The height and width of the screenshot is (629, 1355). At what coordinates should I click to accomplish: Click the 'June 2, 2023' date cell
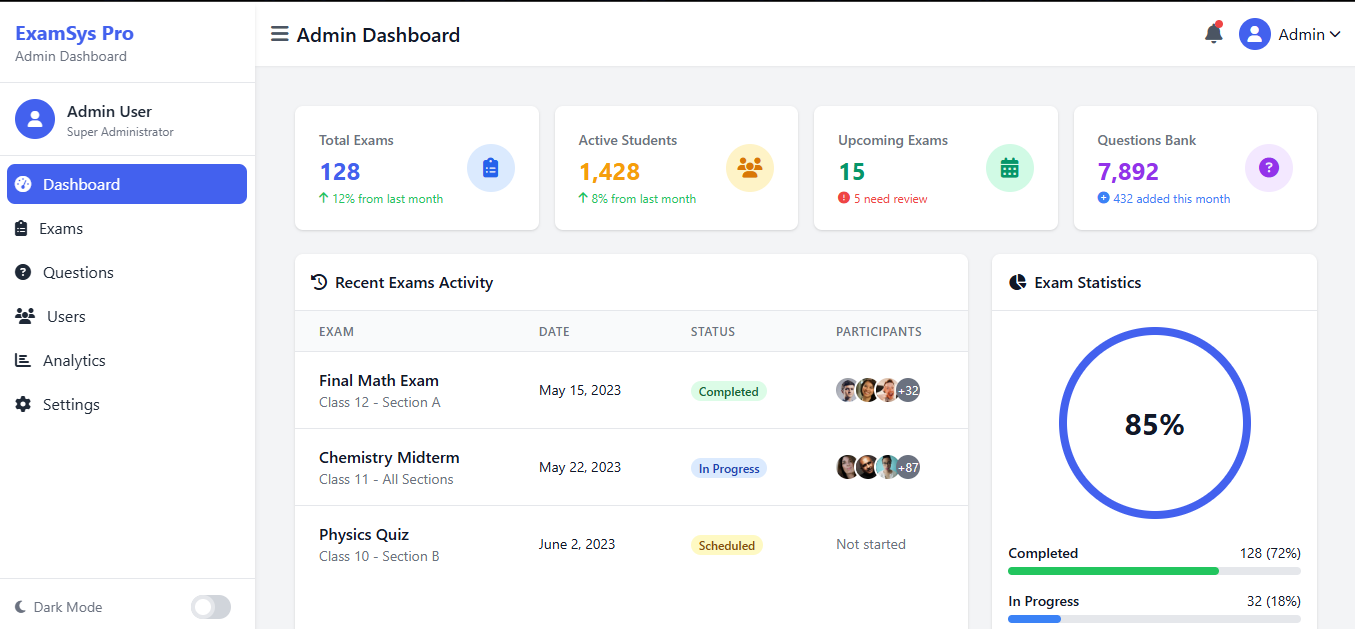tap(577, 544)
